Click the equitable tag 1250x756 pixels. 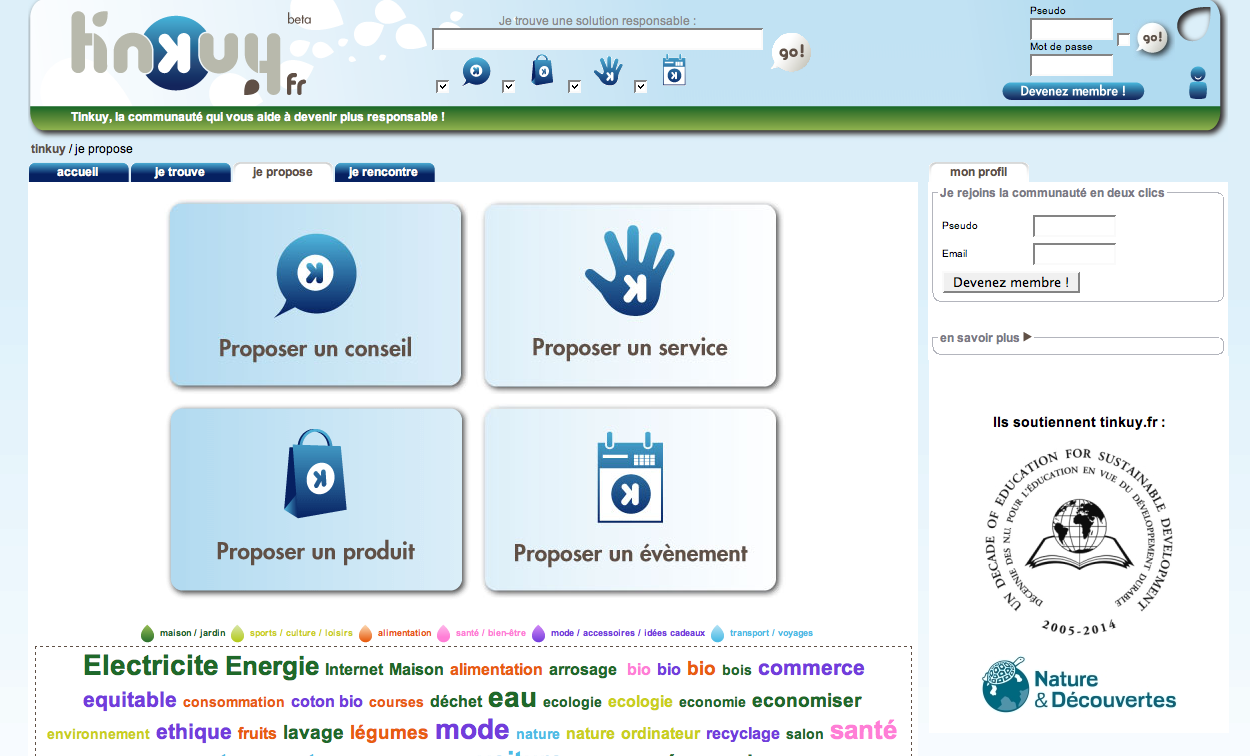(129, 700)
